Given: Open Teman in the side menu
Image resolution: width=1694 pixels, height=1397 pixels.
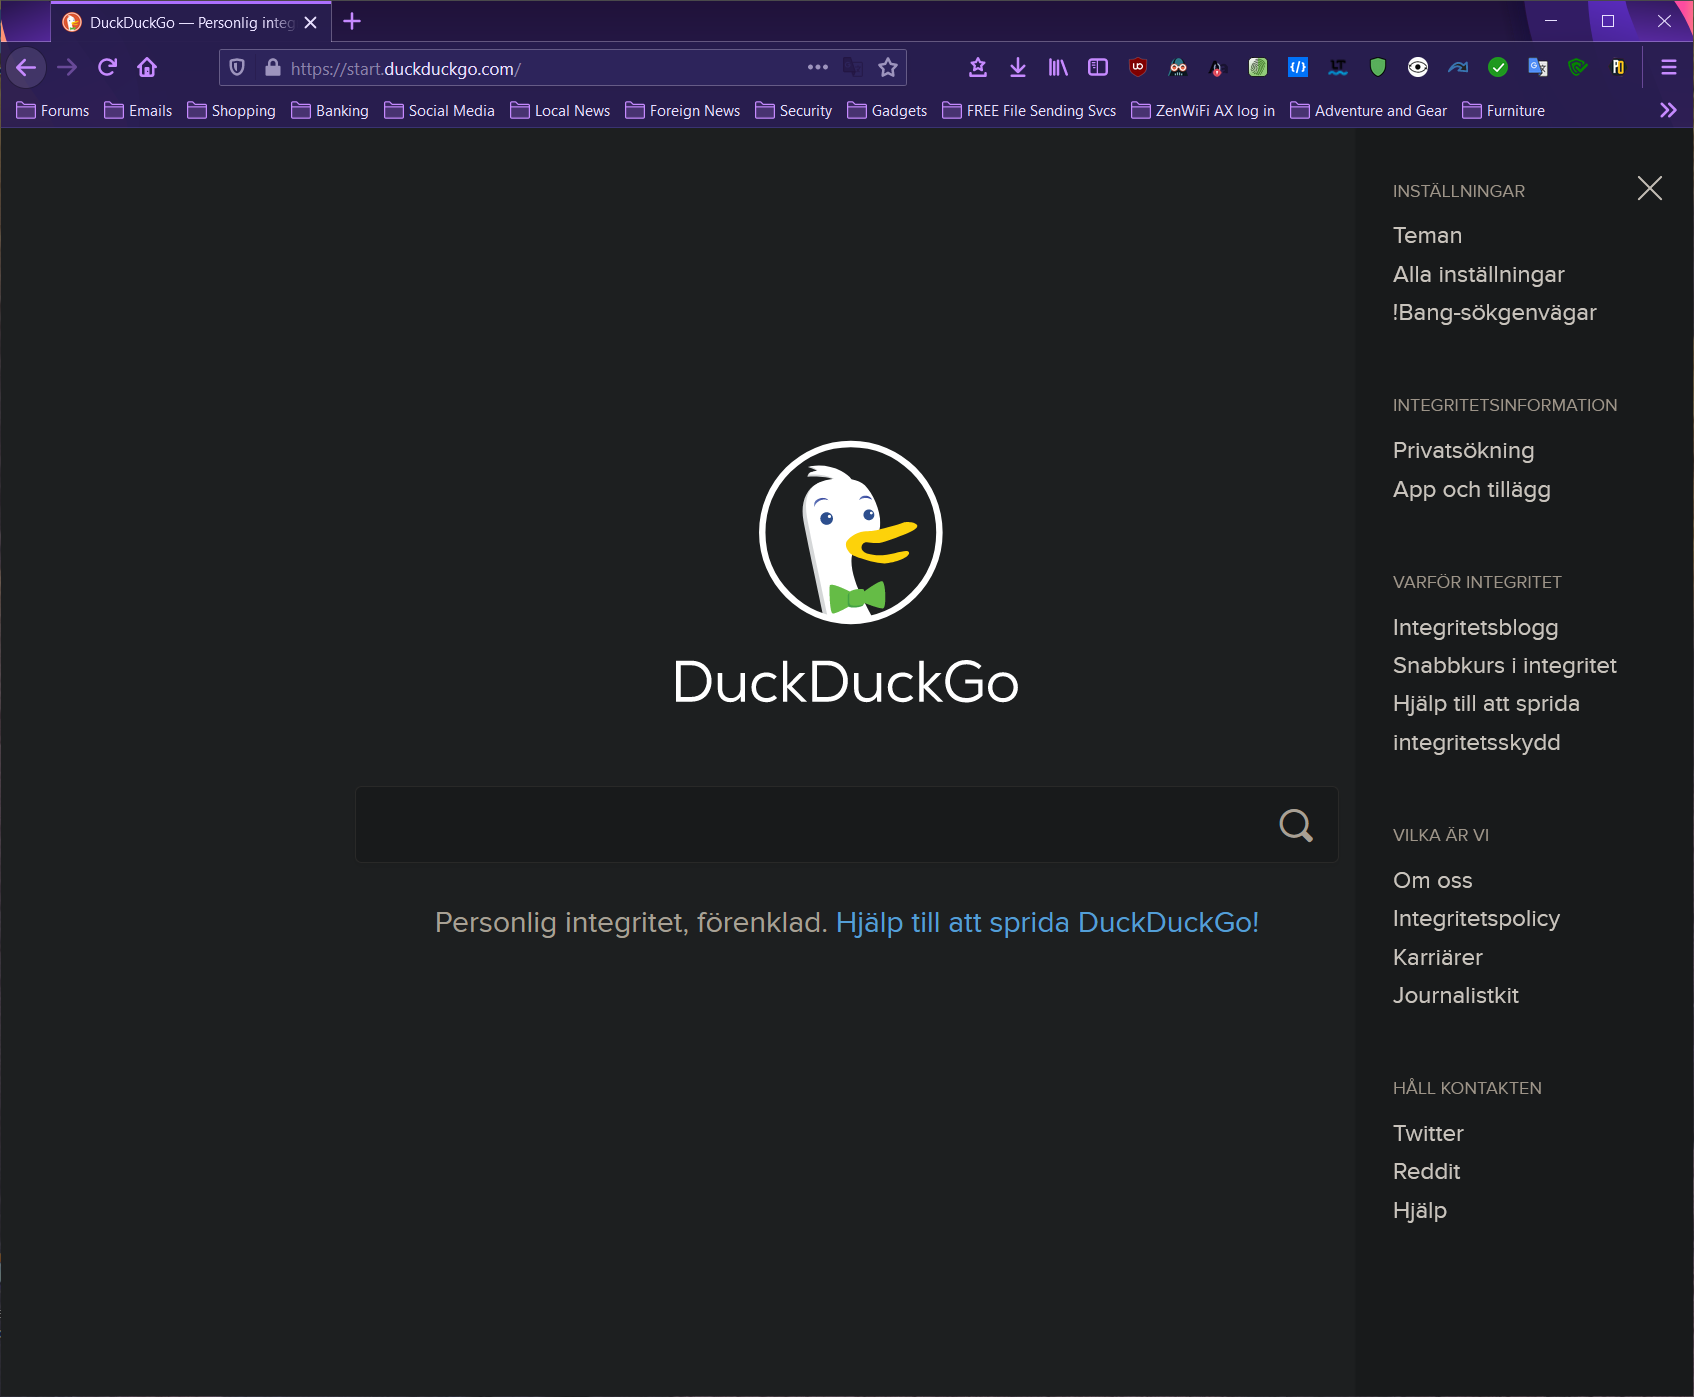Looking at the screenshot, I should tap(1427, 236).
